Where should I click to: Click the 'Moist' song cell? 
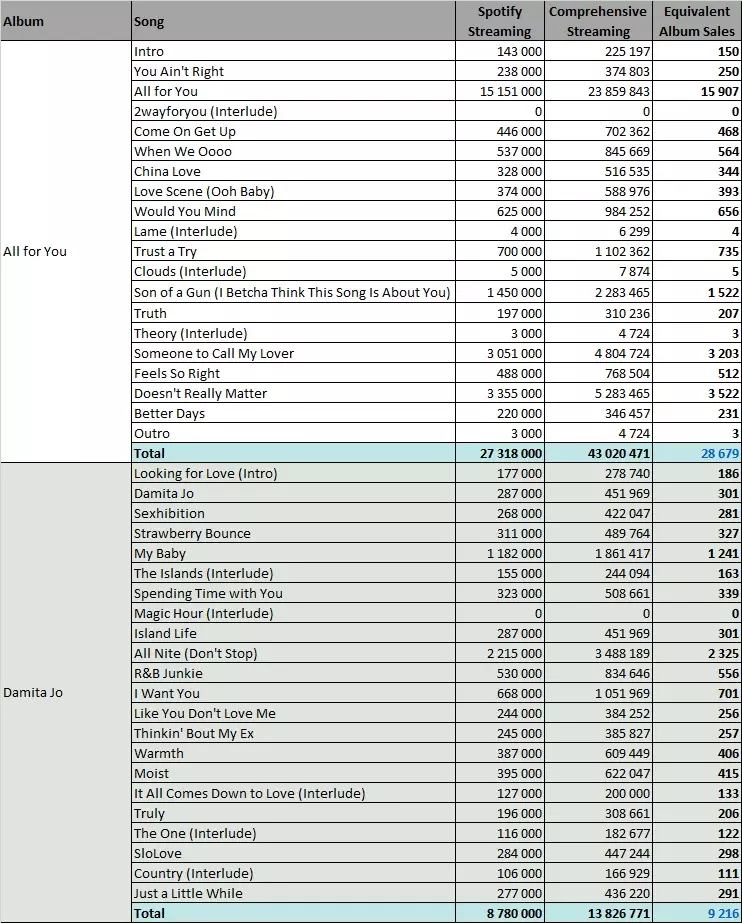293,773
